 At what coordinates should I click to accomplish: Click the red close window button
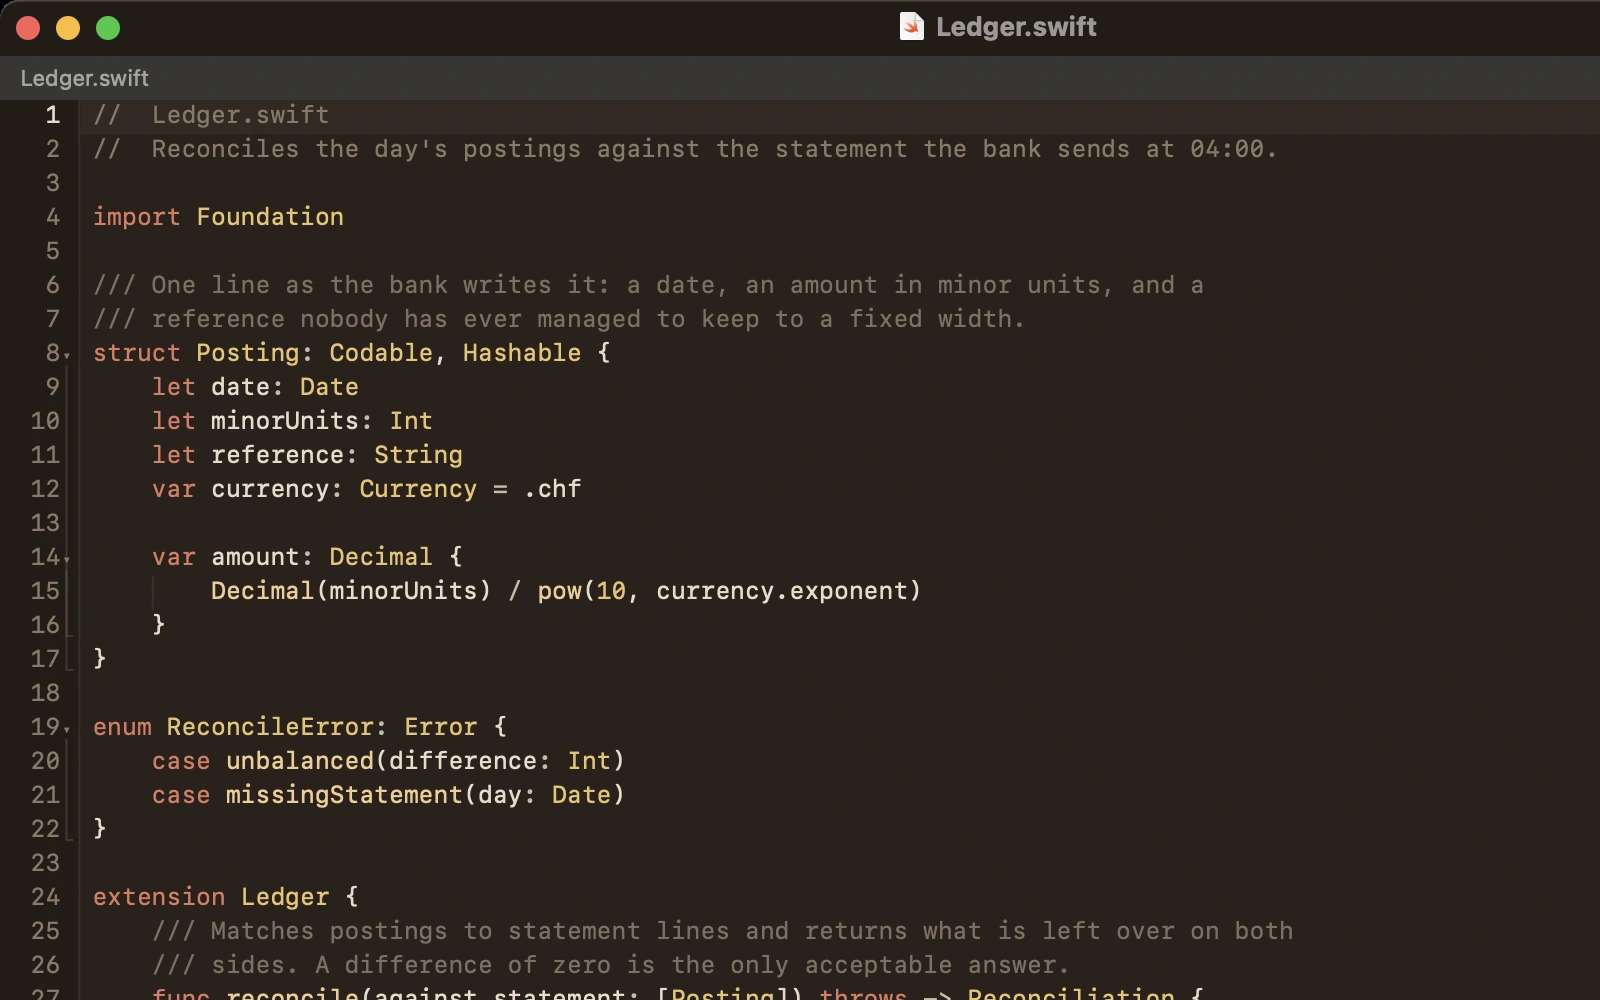click(x=28, y=28)
